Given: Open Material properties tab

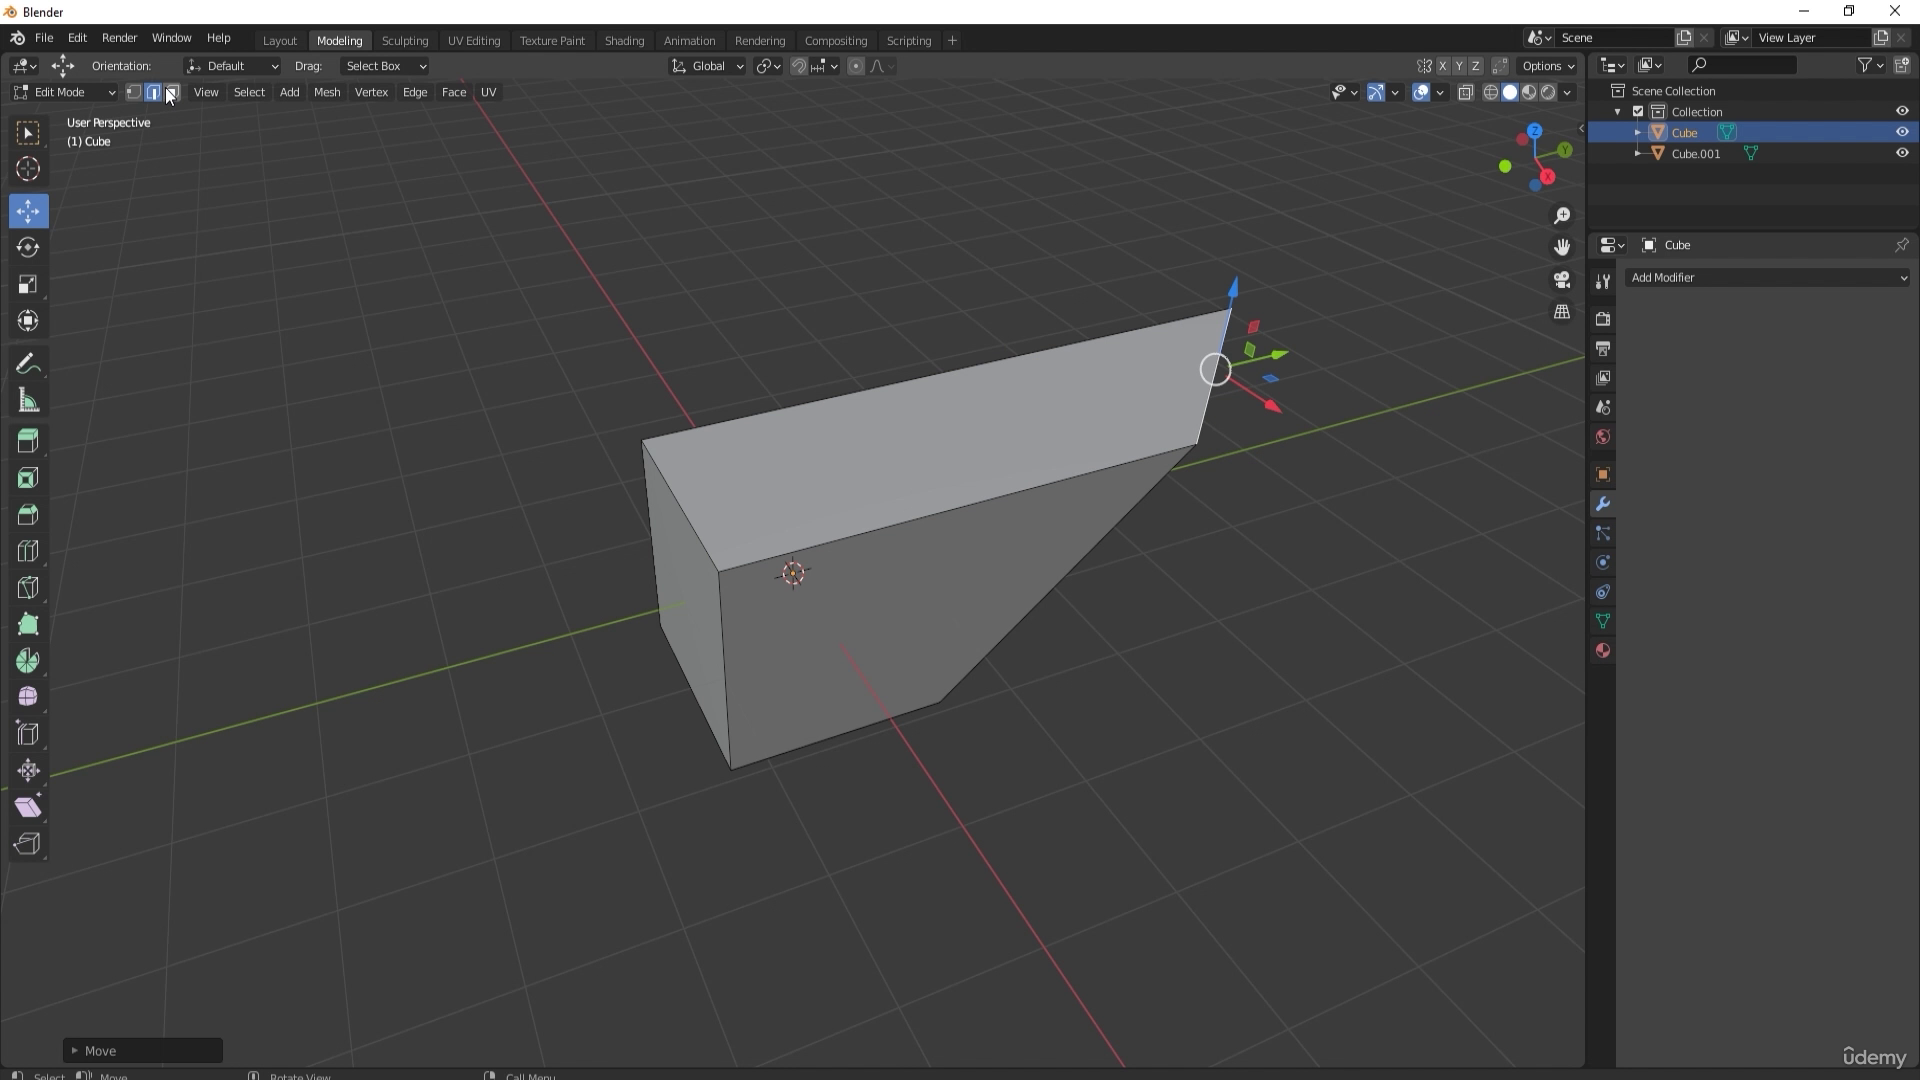Looking at the screenshot, I should tap(1603, 651).
